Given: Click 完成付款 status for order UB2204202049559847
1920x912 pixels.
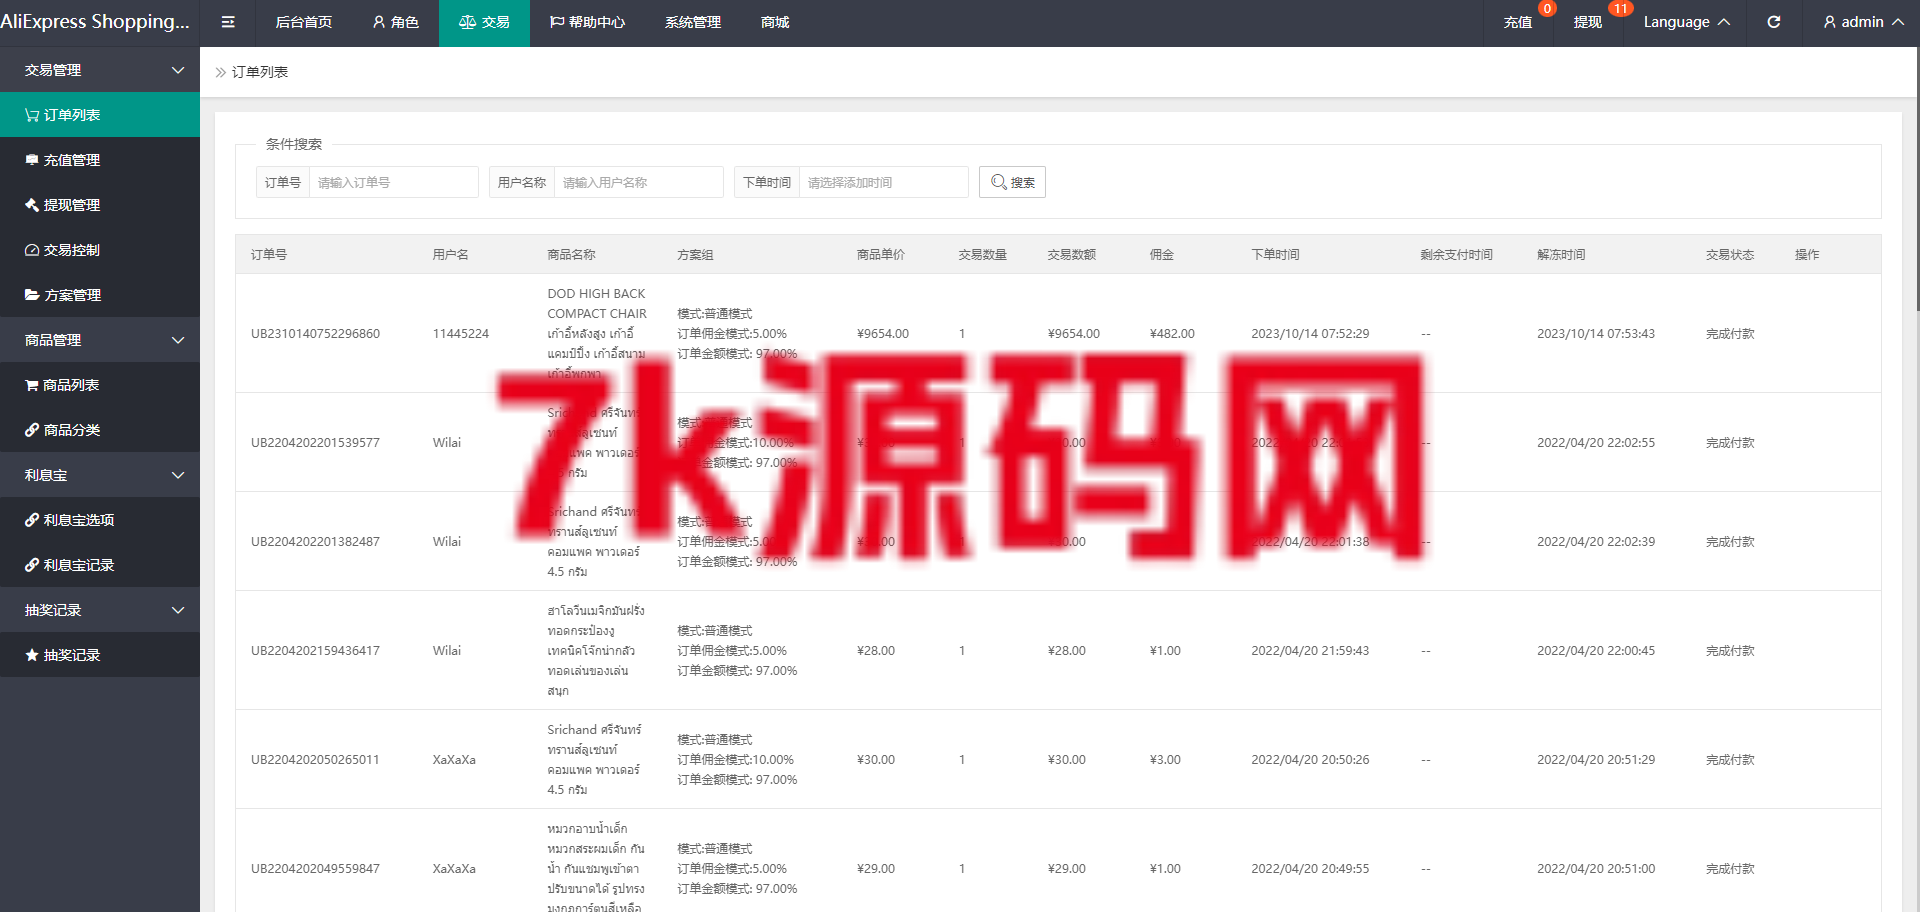Looking at the screenshot, I should click(x=1730, y=869).
